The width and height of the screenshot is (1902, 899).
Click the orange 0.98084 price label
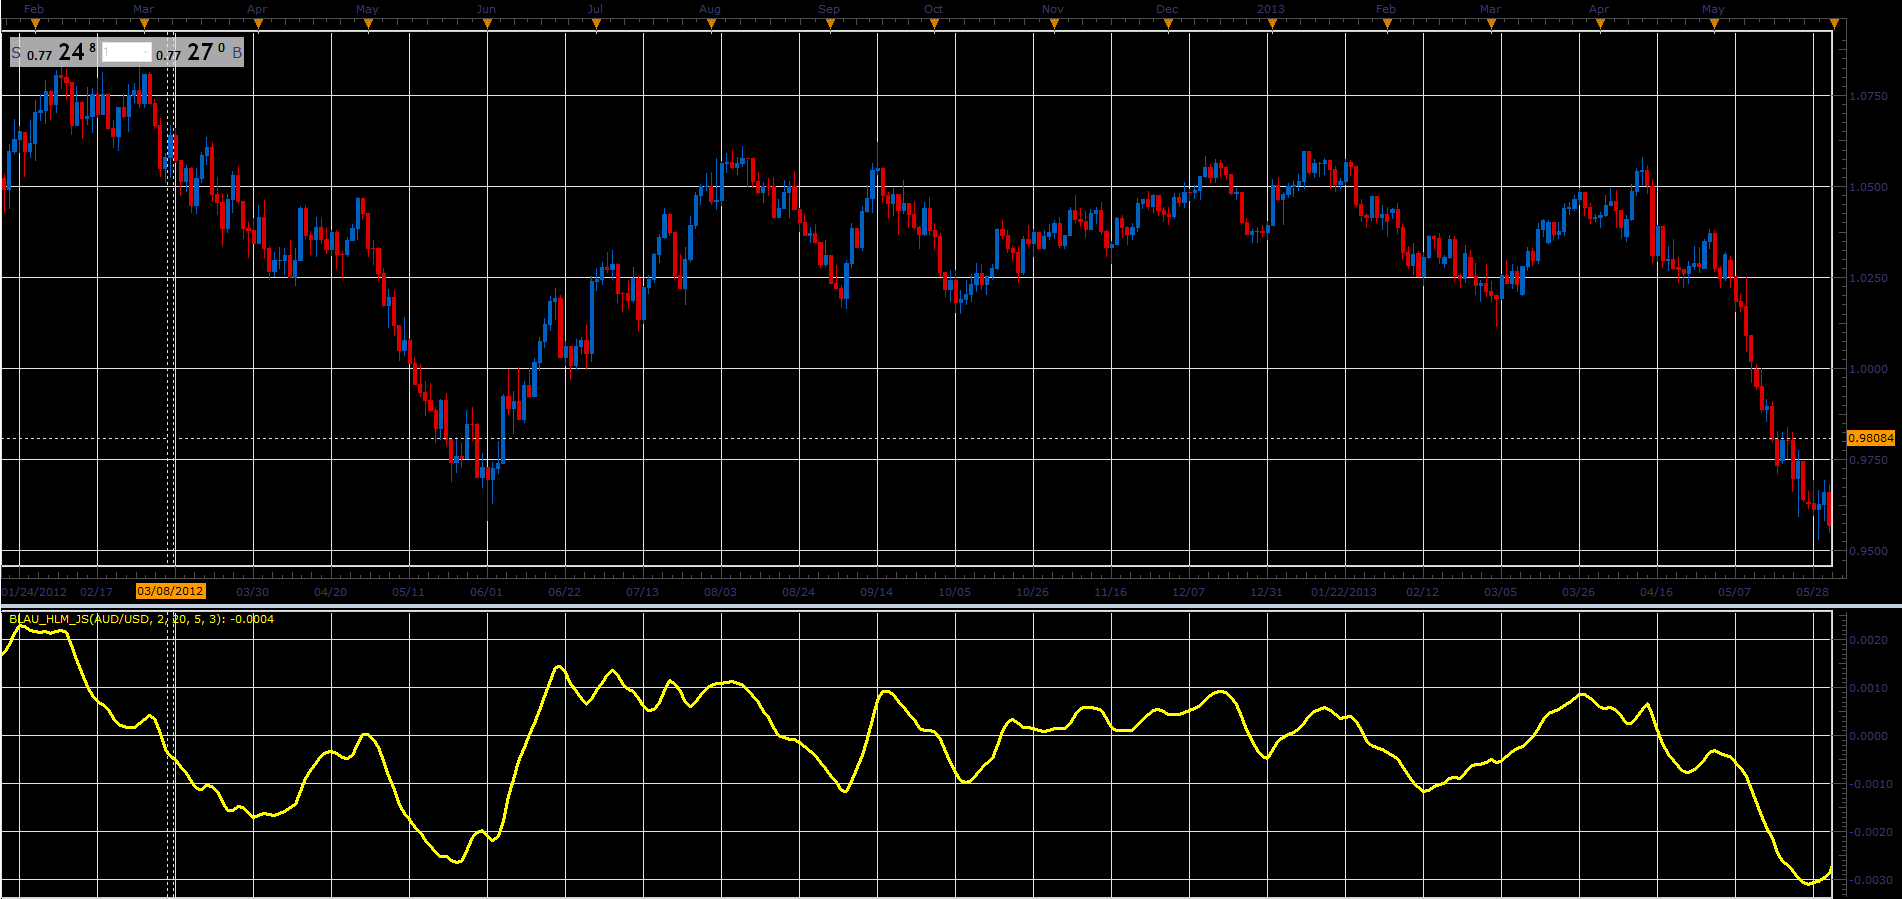[x=1871, y=438]
